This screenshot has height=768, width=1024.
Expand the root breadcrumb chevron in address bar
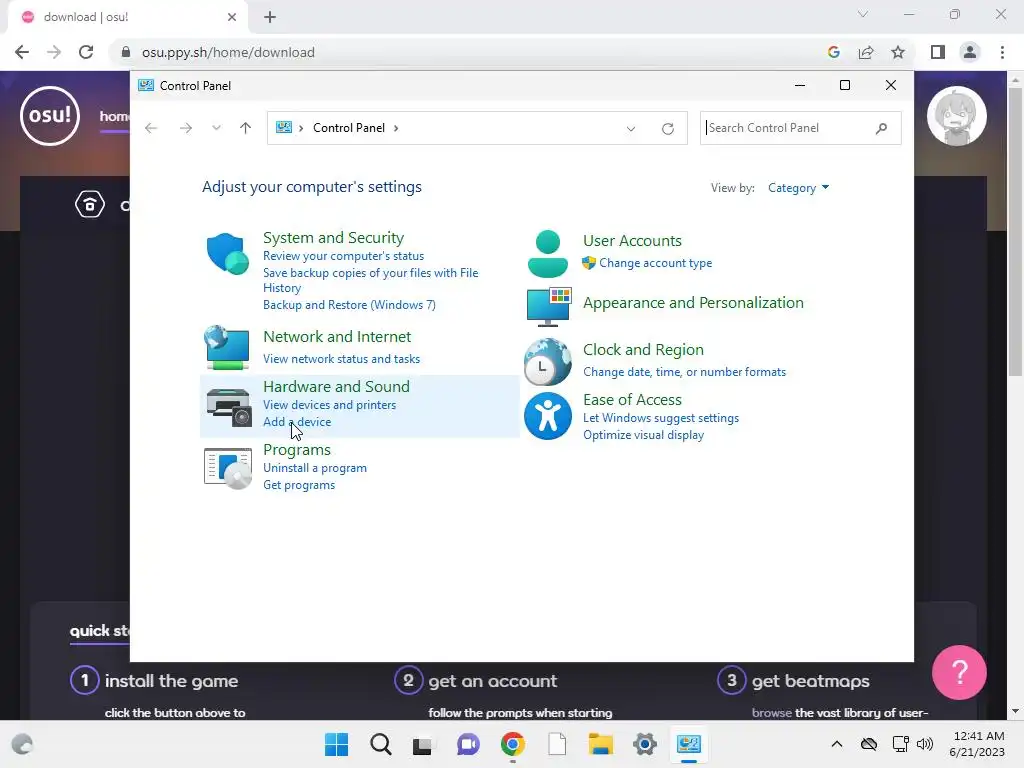[301, 128]
